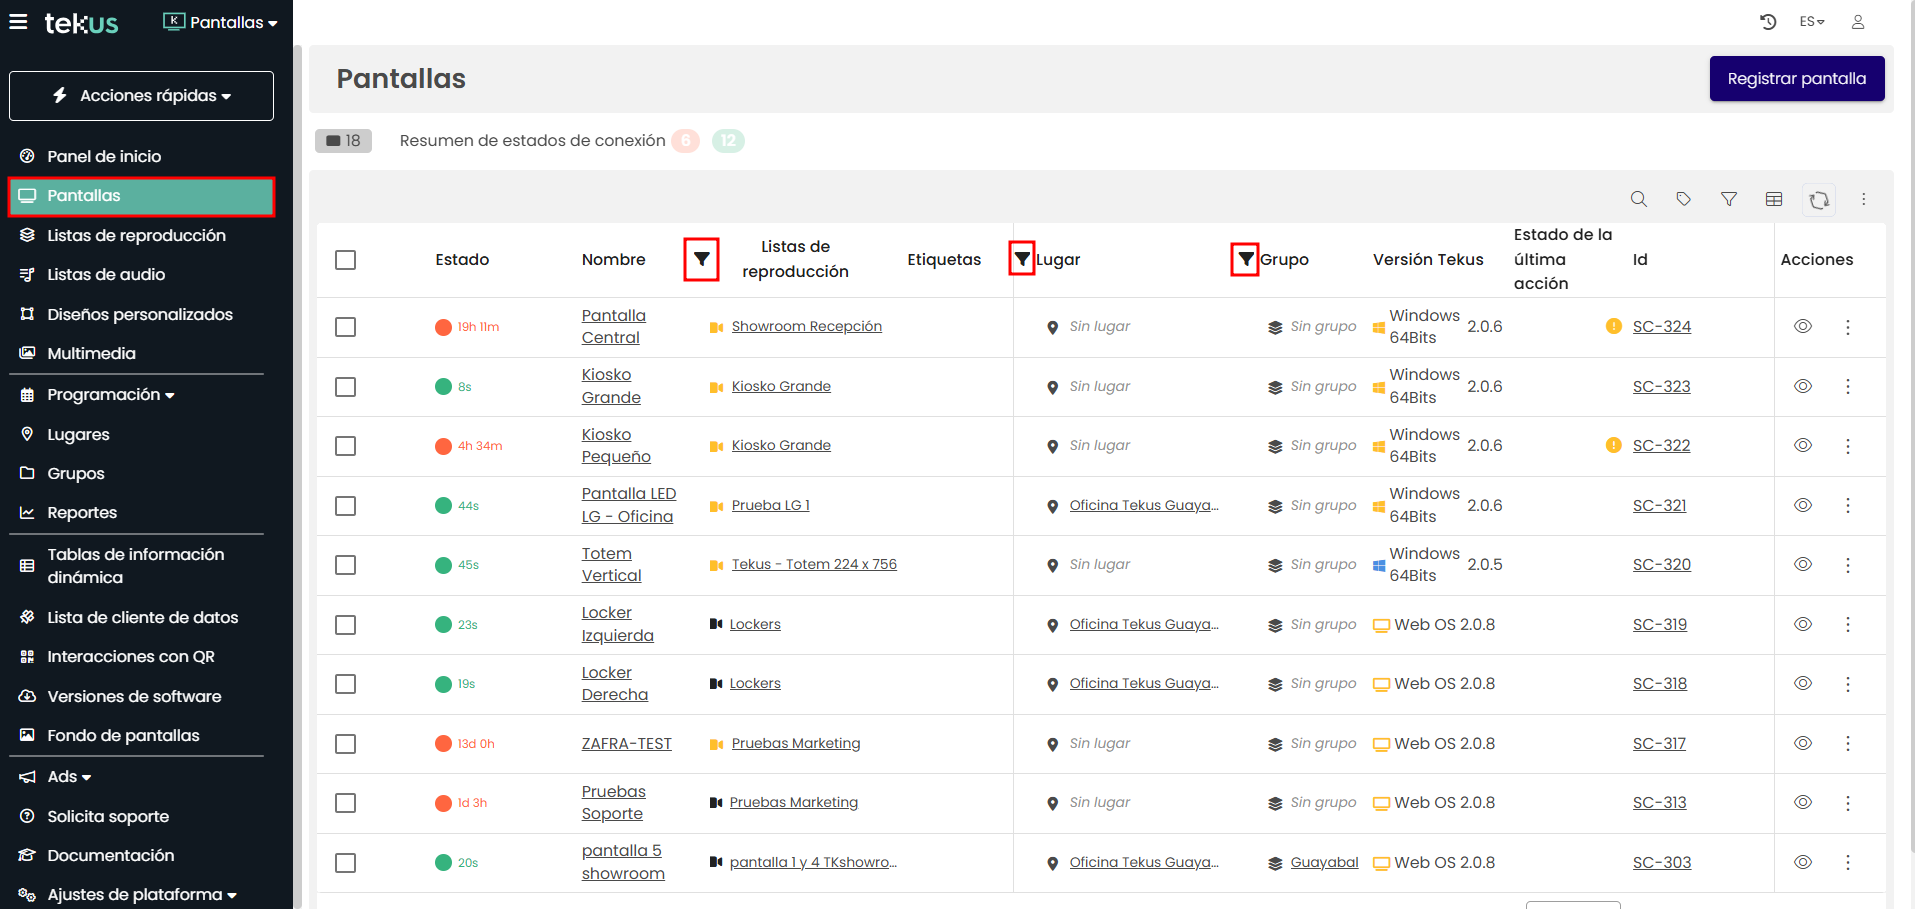Refresh the screens list

(1819, 200)
